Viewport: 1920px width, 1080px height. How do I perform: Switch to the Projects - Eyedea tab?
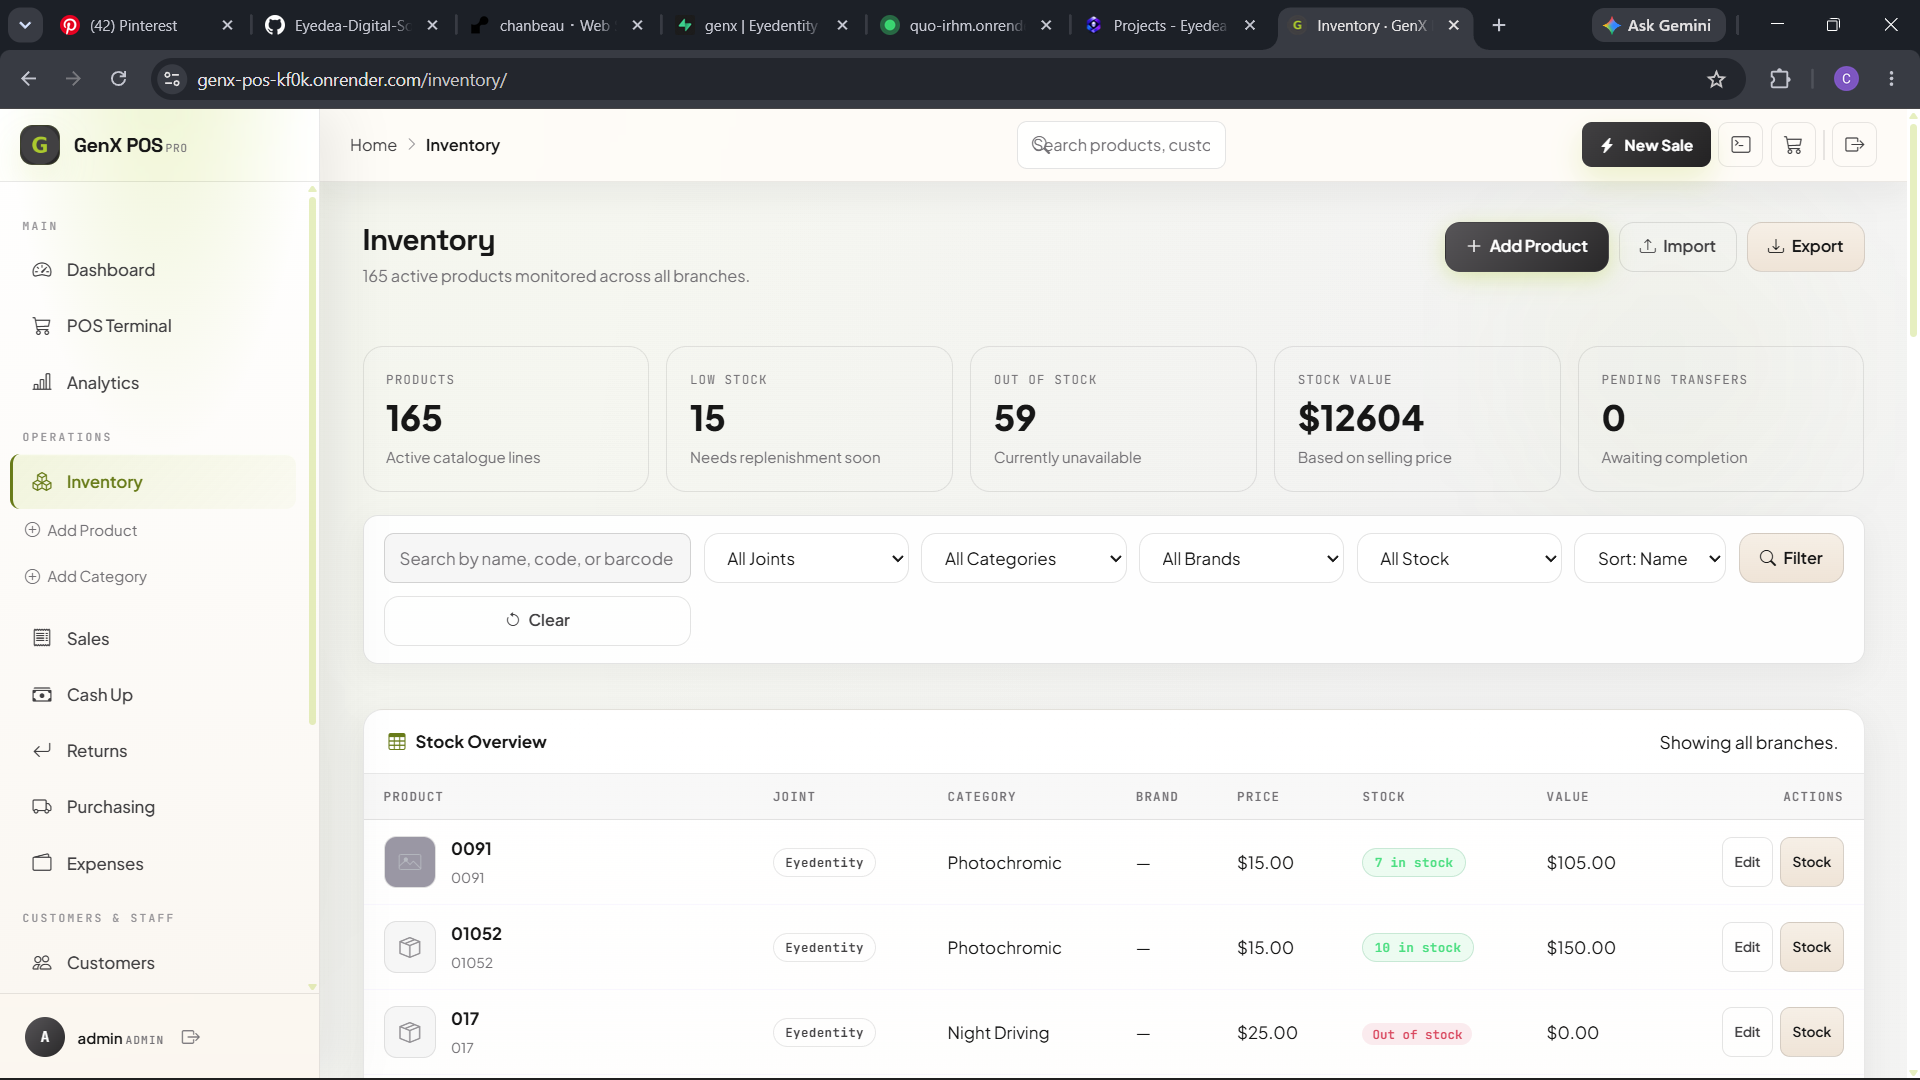[1170, 25]
